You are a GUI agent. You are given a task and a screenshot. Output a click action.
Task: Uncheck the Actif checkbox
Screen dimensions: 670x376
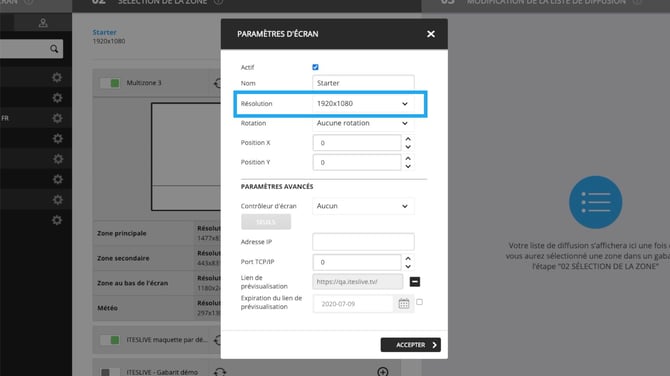tap(315, 67)
